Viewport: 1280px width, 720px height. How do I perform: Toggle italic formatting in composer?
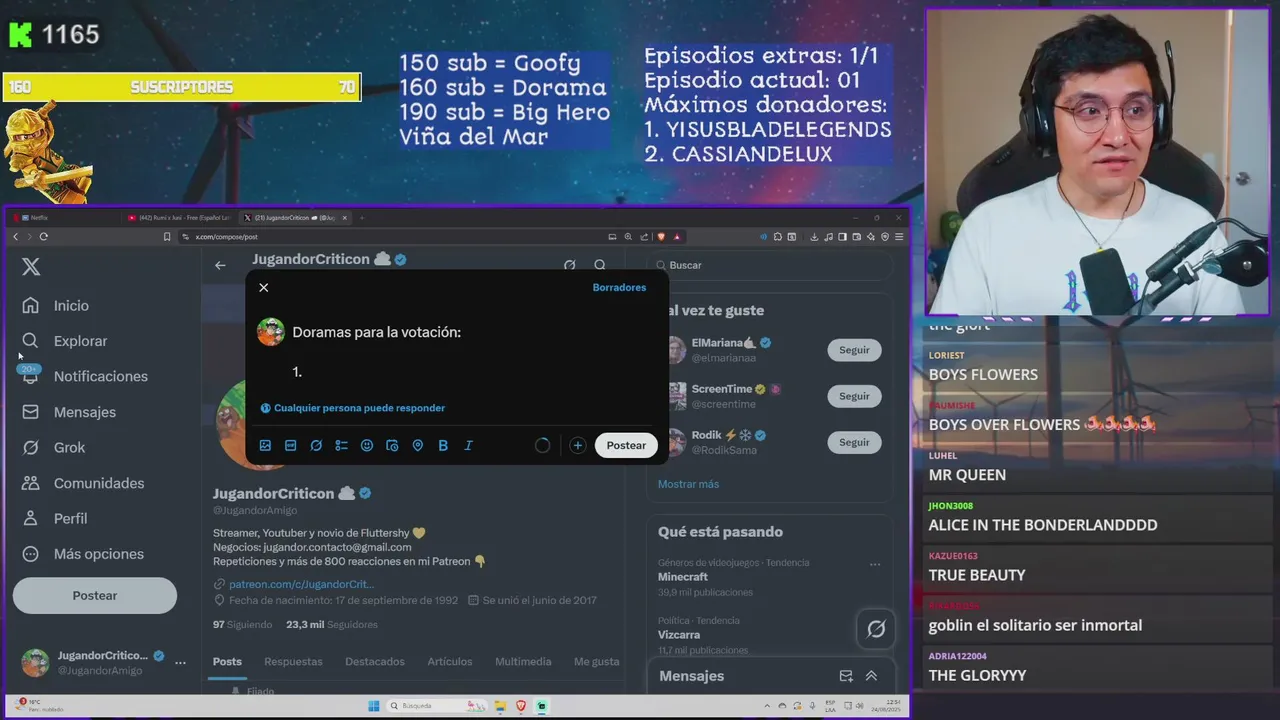point(468,446)
